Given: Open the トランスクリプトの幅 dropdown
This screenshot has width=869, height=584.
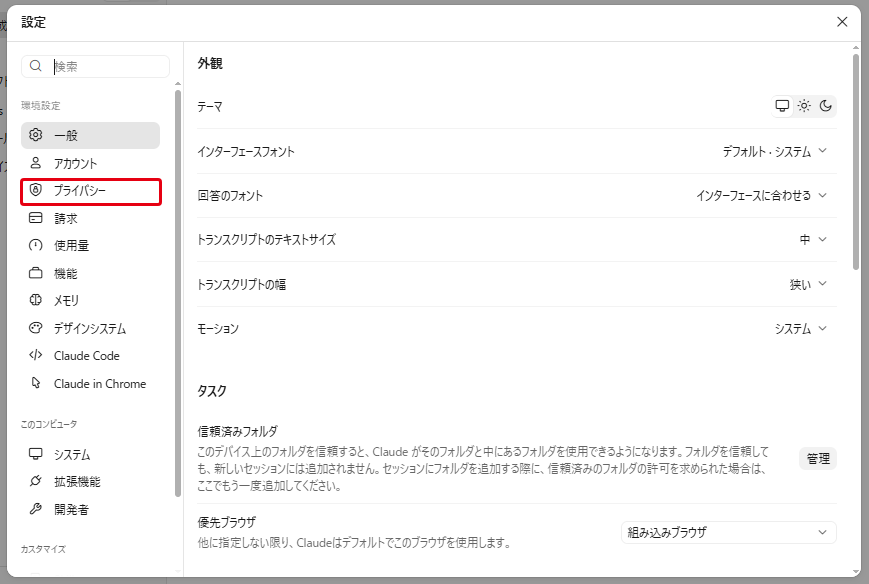Looking at the screenshot, I should (808, 284).
